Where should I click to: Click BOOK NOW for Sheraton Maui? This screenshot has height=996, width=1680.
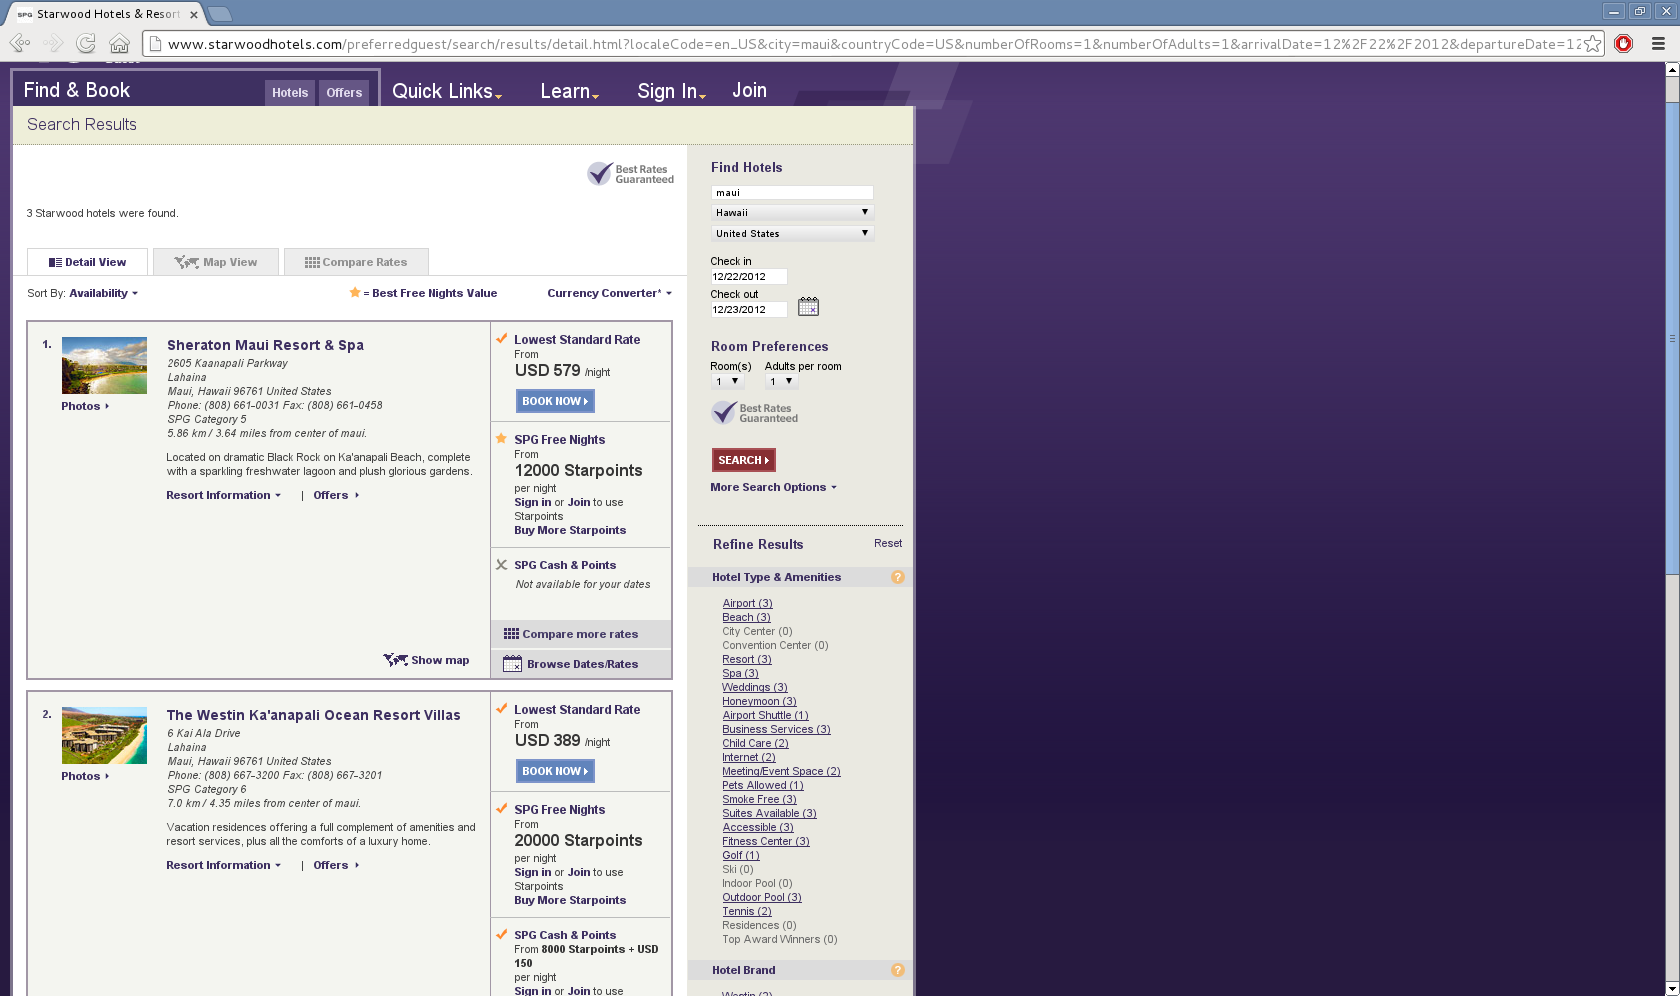555,401
